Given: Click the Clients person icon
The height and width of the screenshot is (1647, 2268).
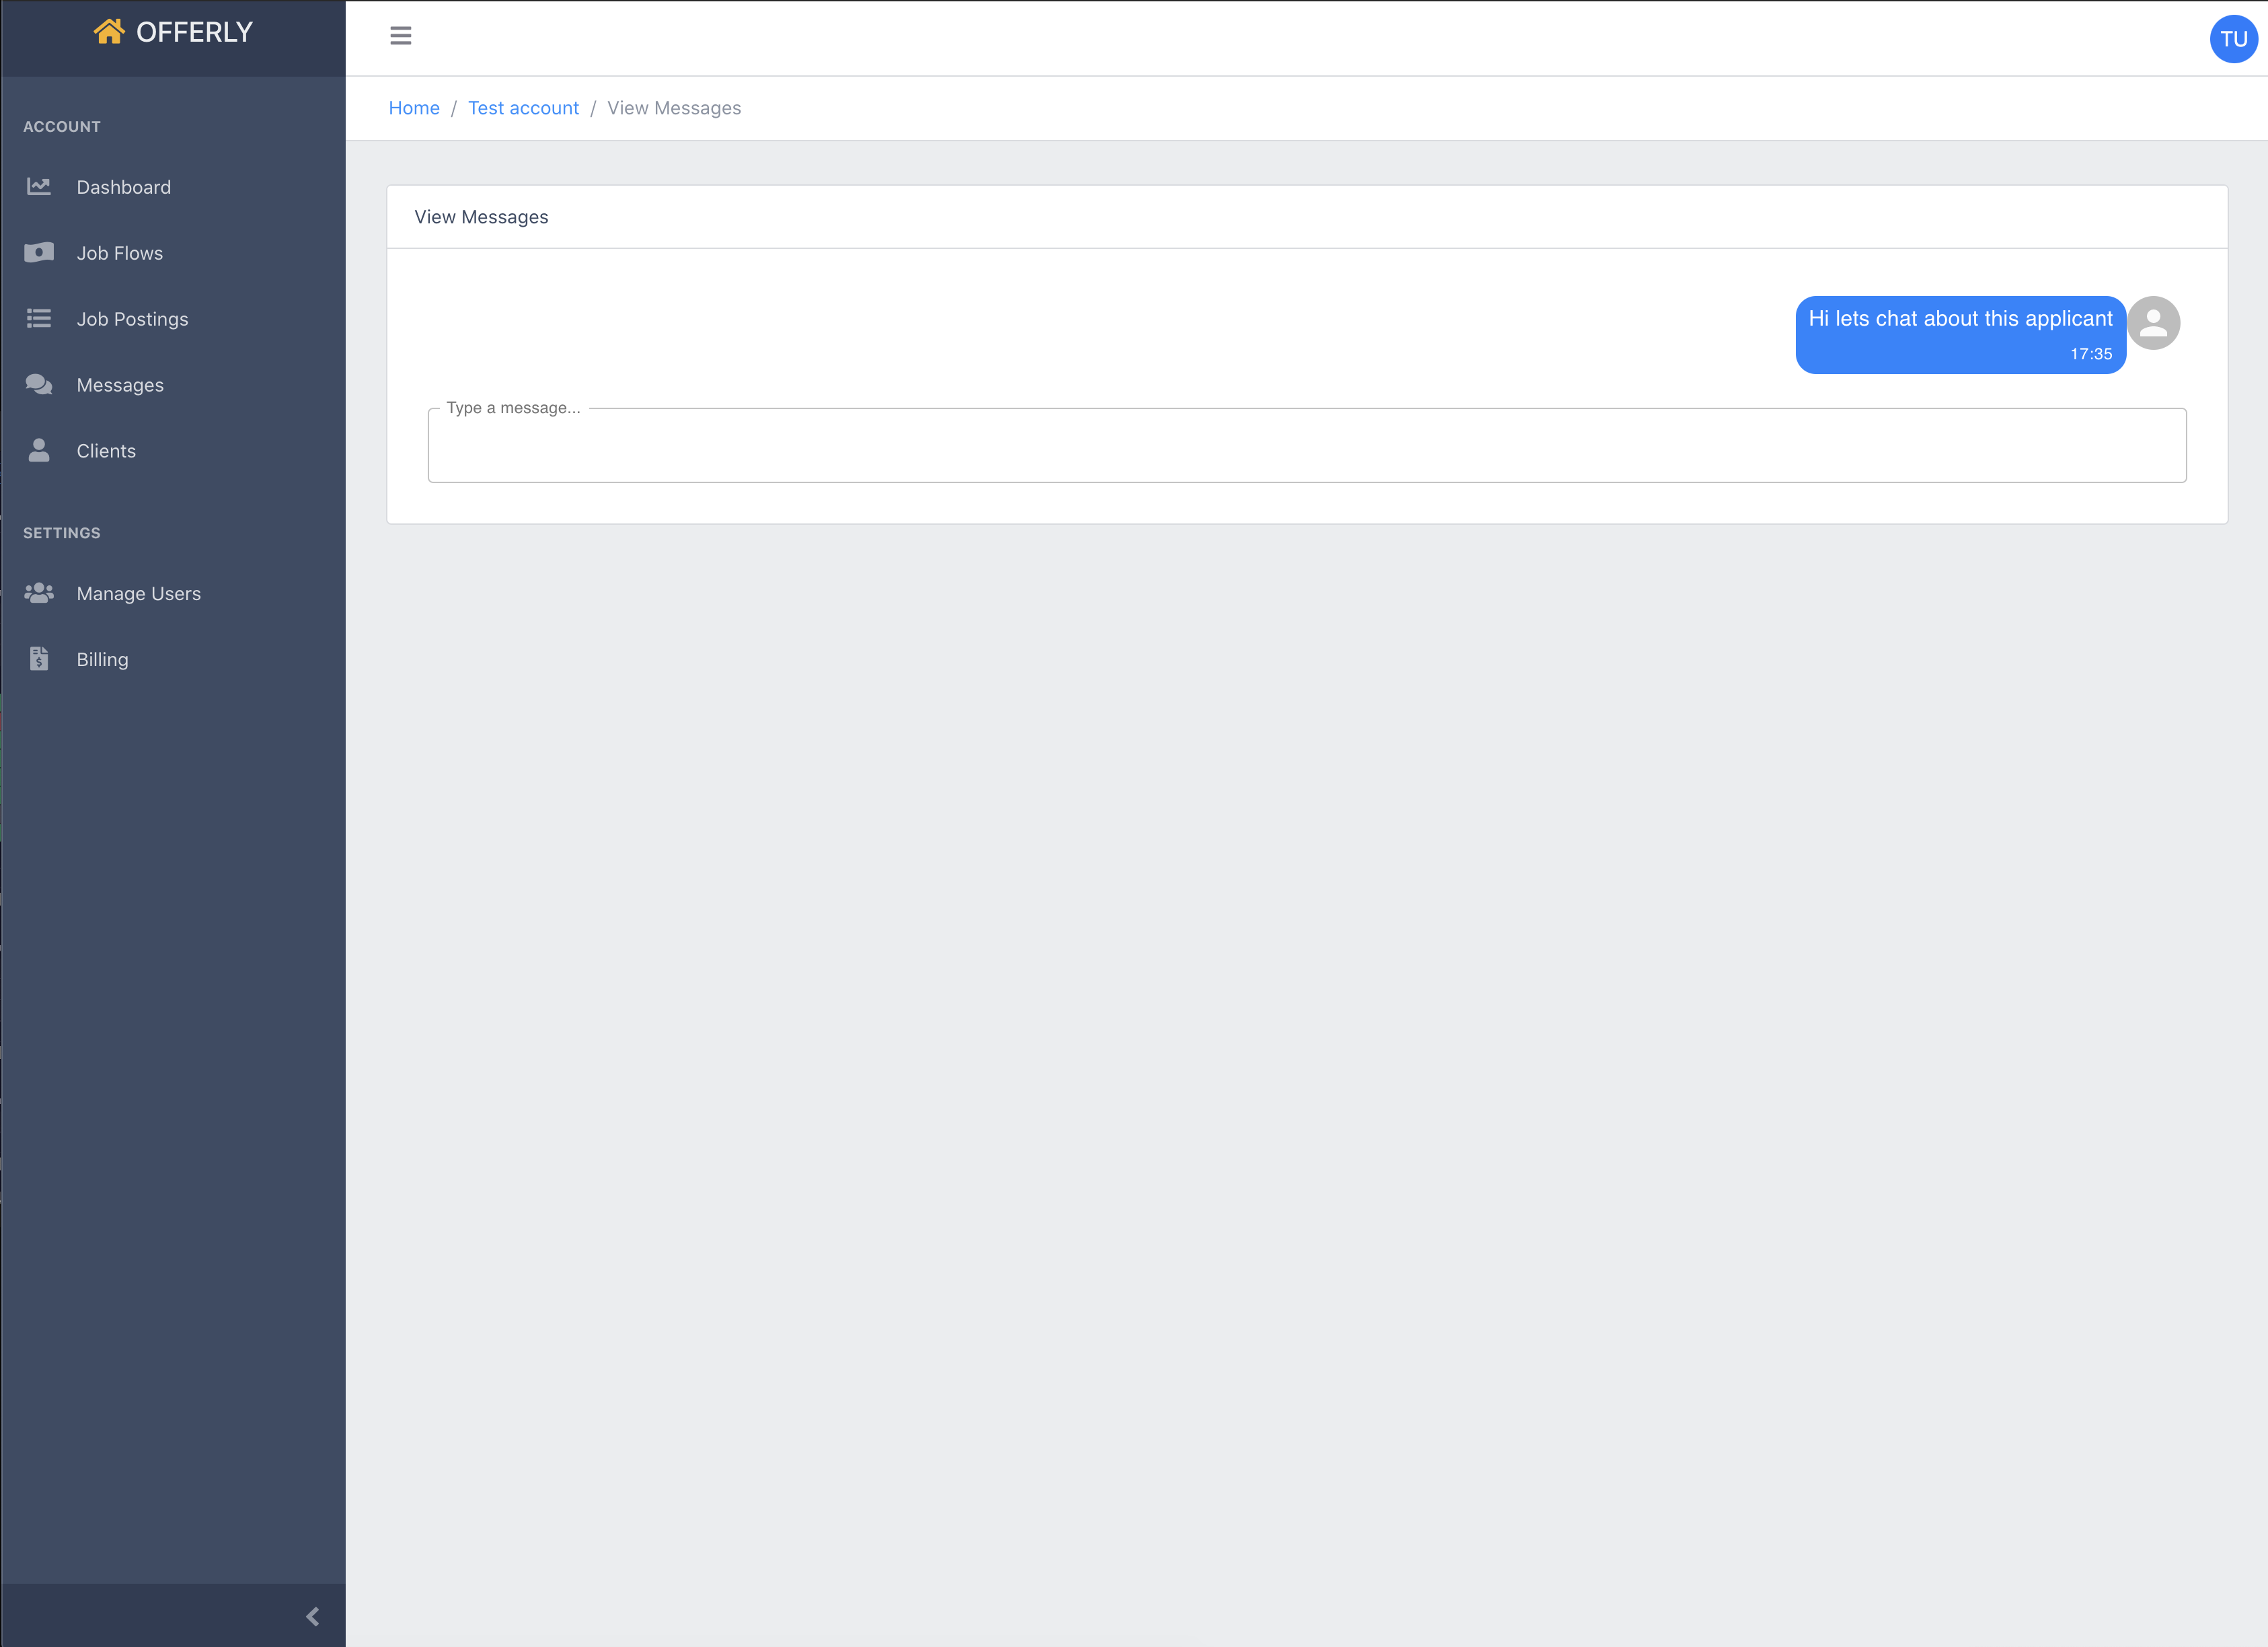Looking at the screenshot, I should 39,451.
